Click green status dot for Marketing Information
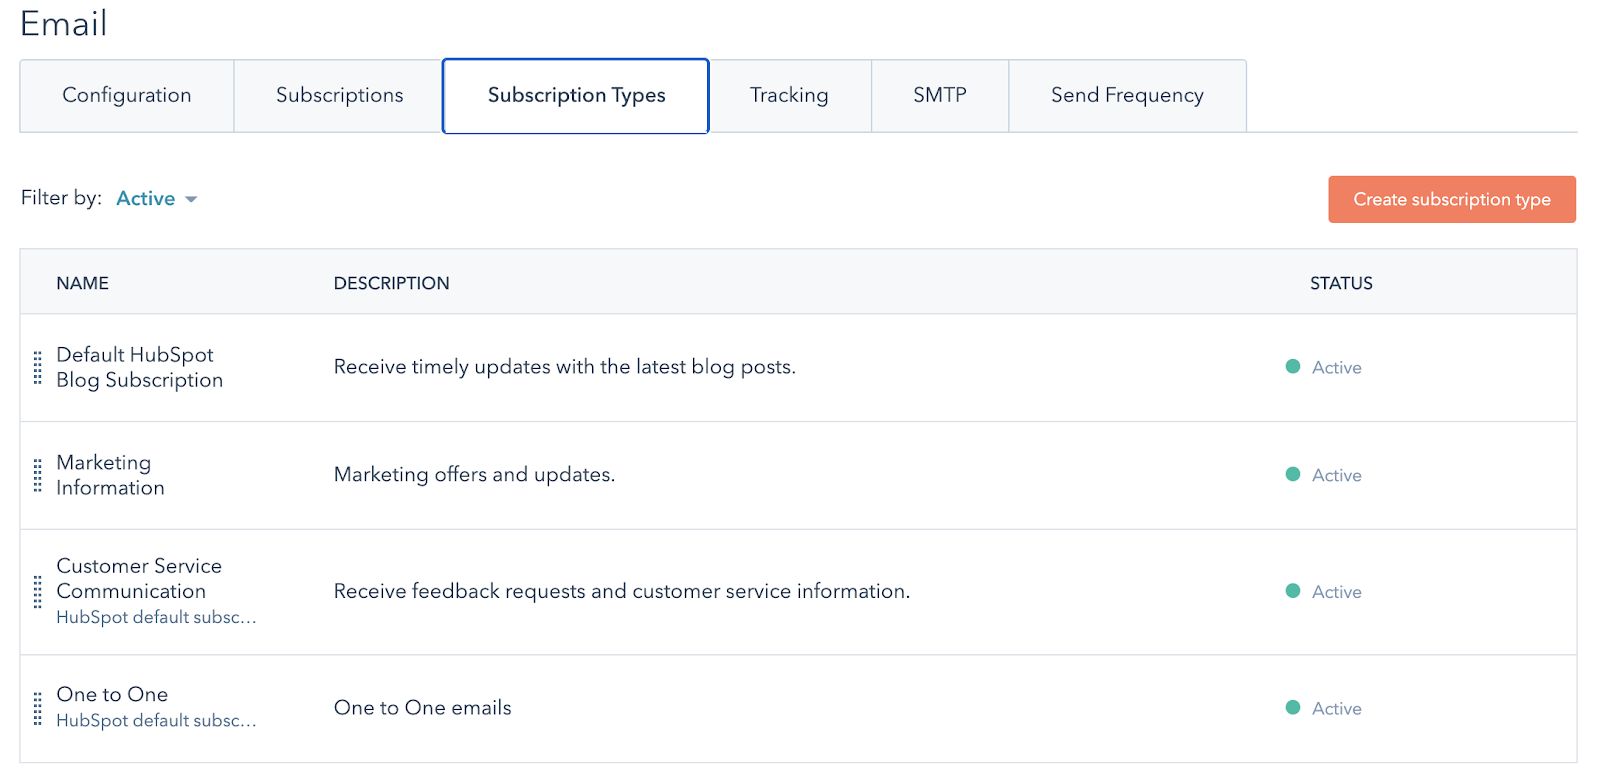Screen dimensions: 1600x784 1293,475
